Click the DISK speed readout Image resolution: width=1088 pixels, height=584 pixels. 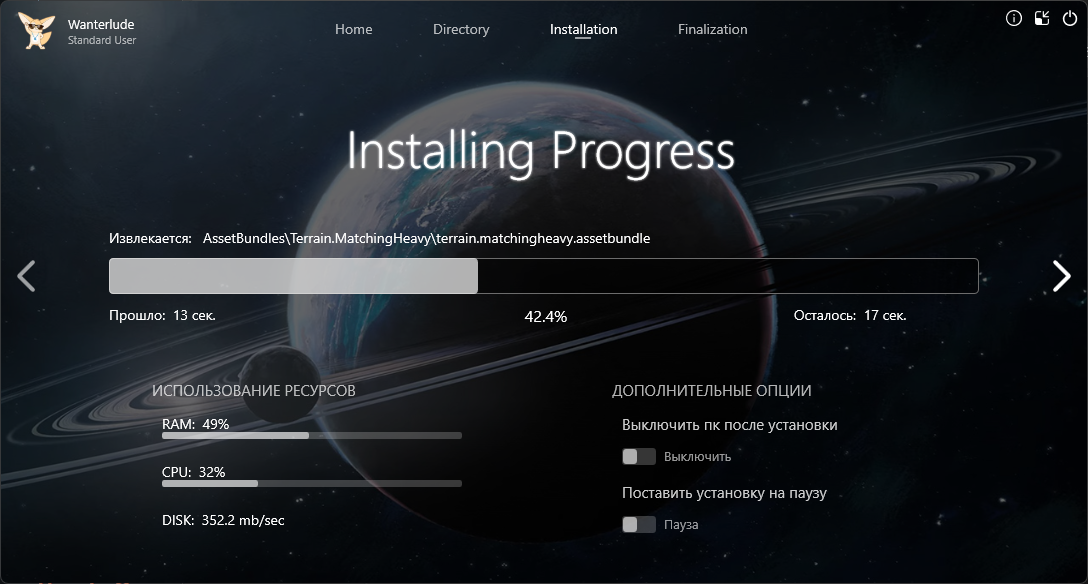[223, 520]
